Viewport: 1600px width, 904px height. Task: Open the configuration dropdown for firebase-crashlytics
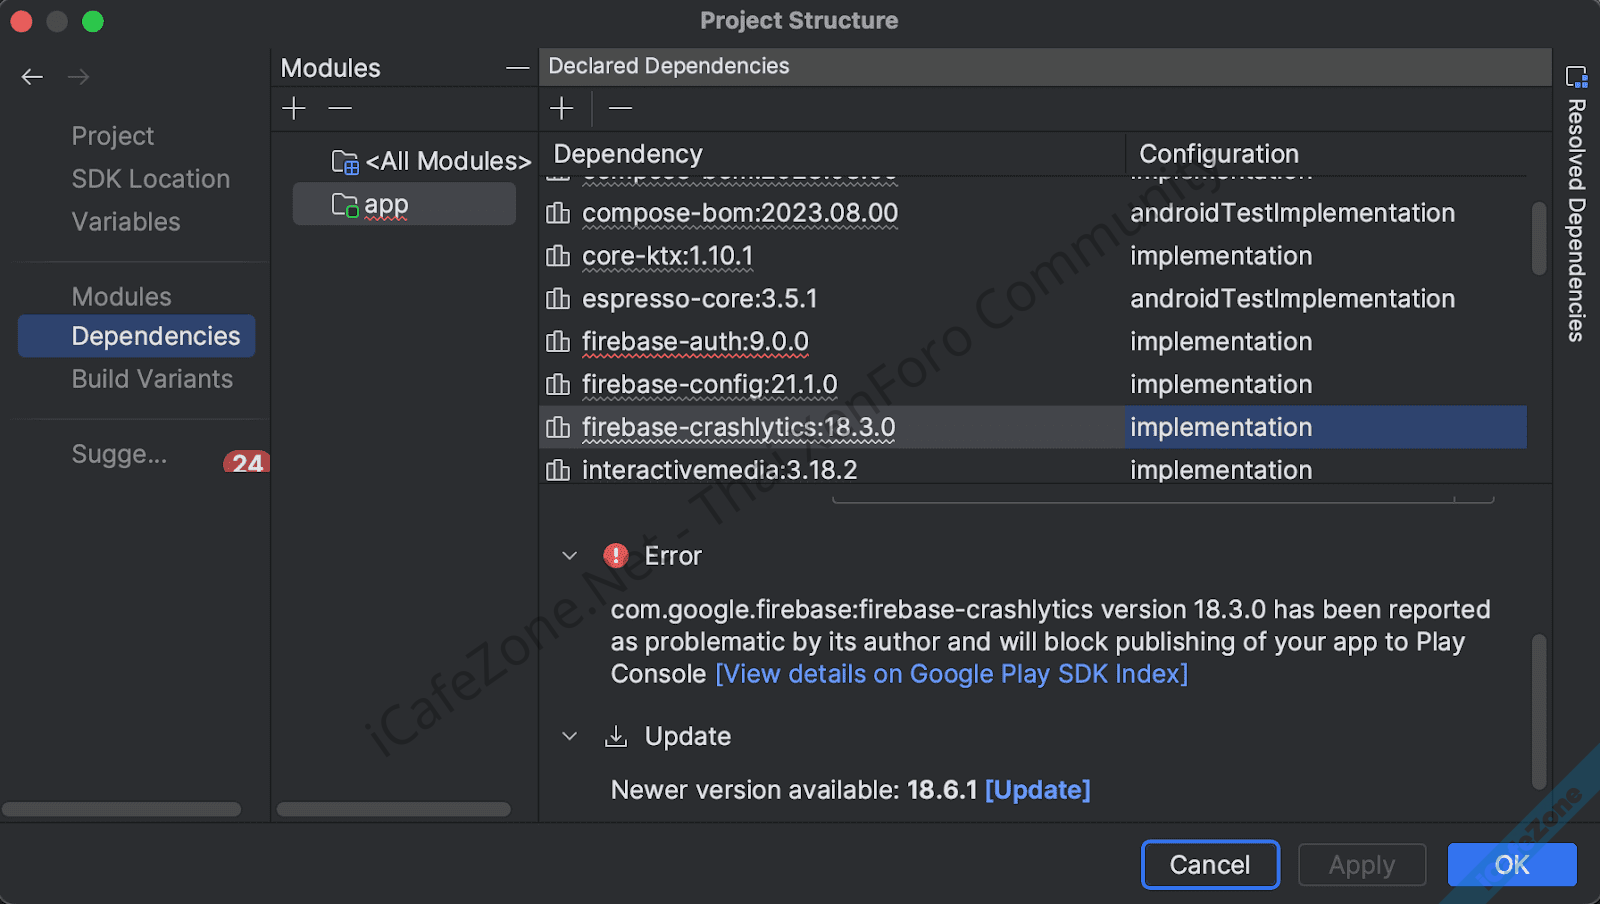1324,428
